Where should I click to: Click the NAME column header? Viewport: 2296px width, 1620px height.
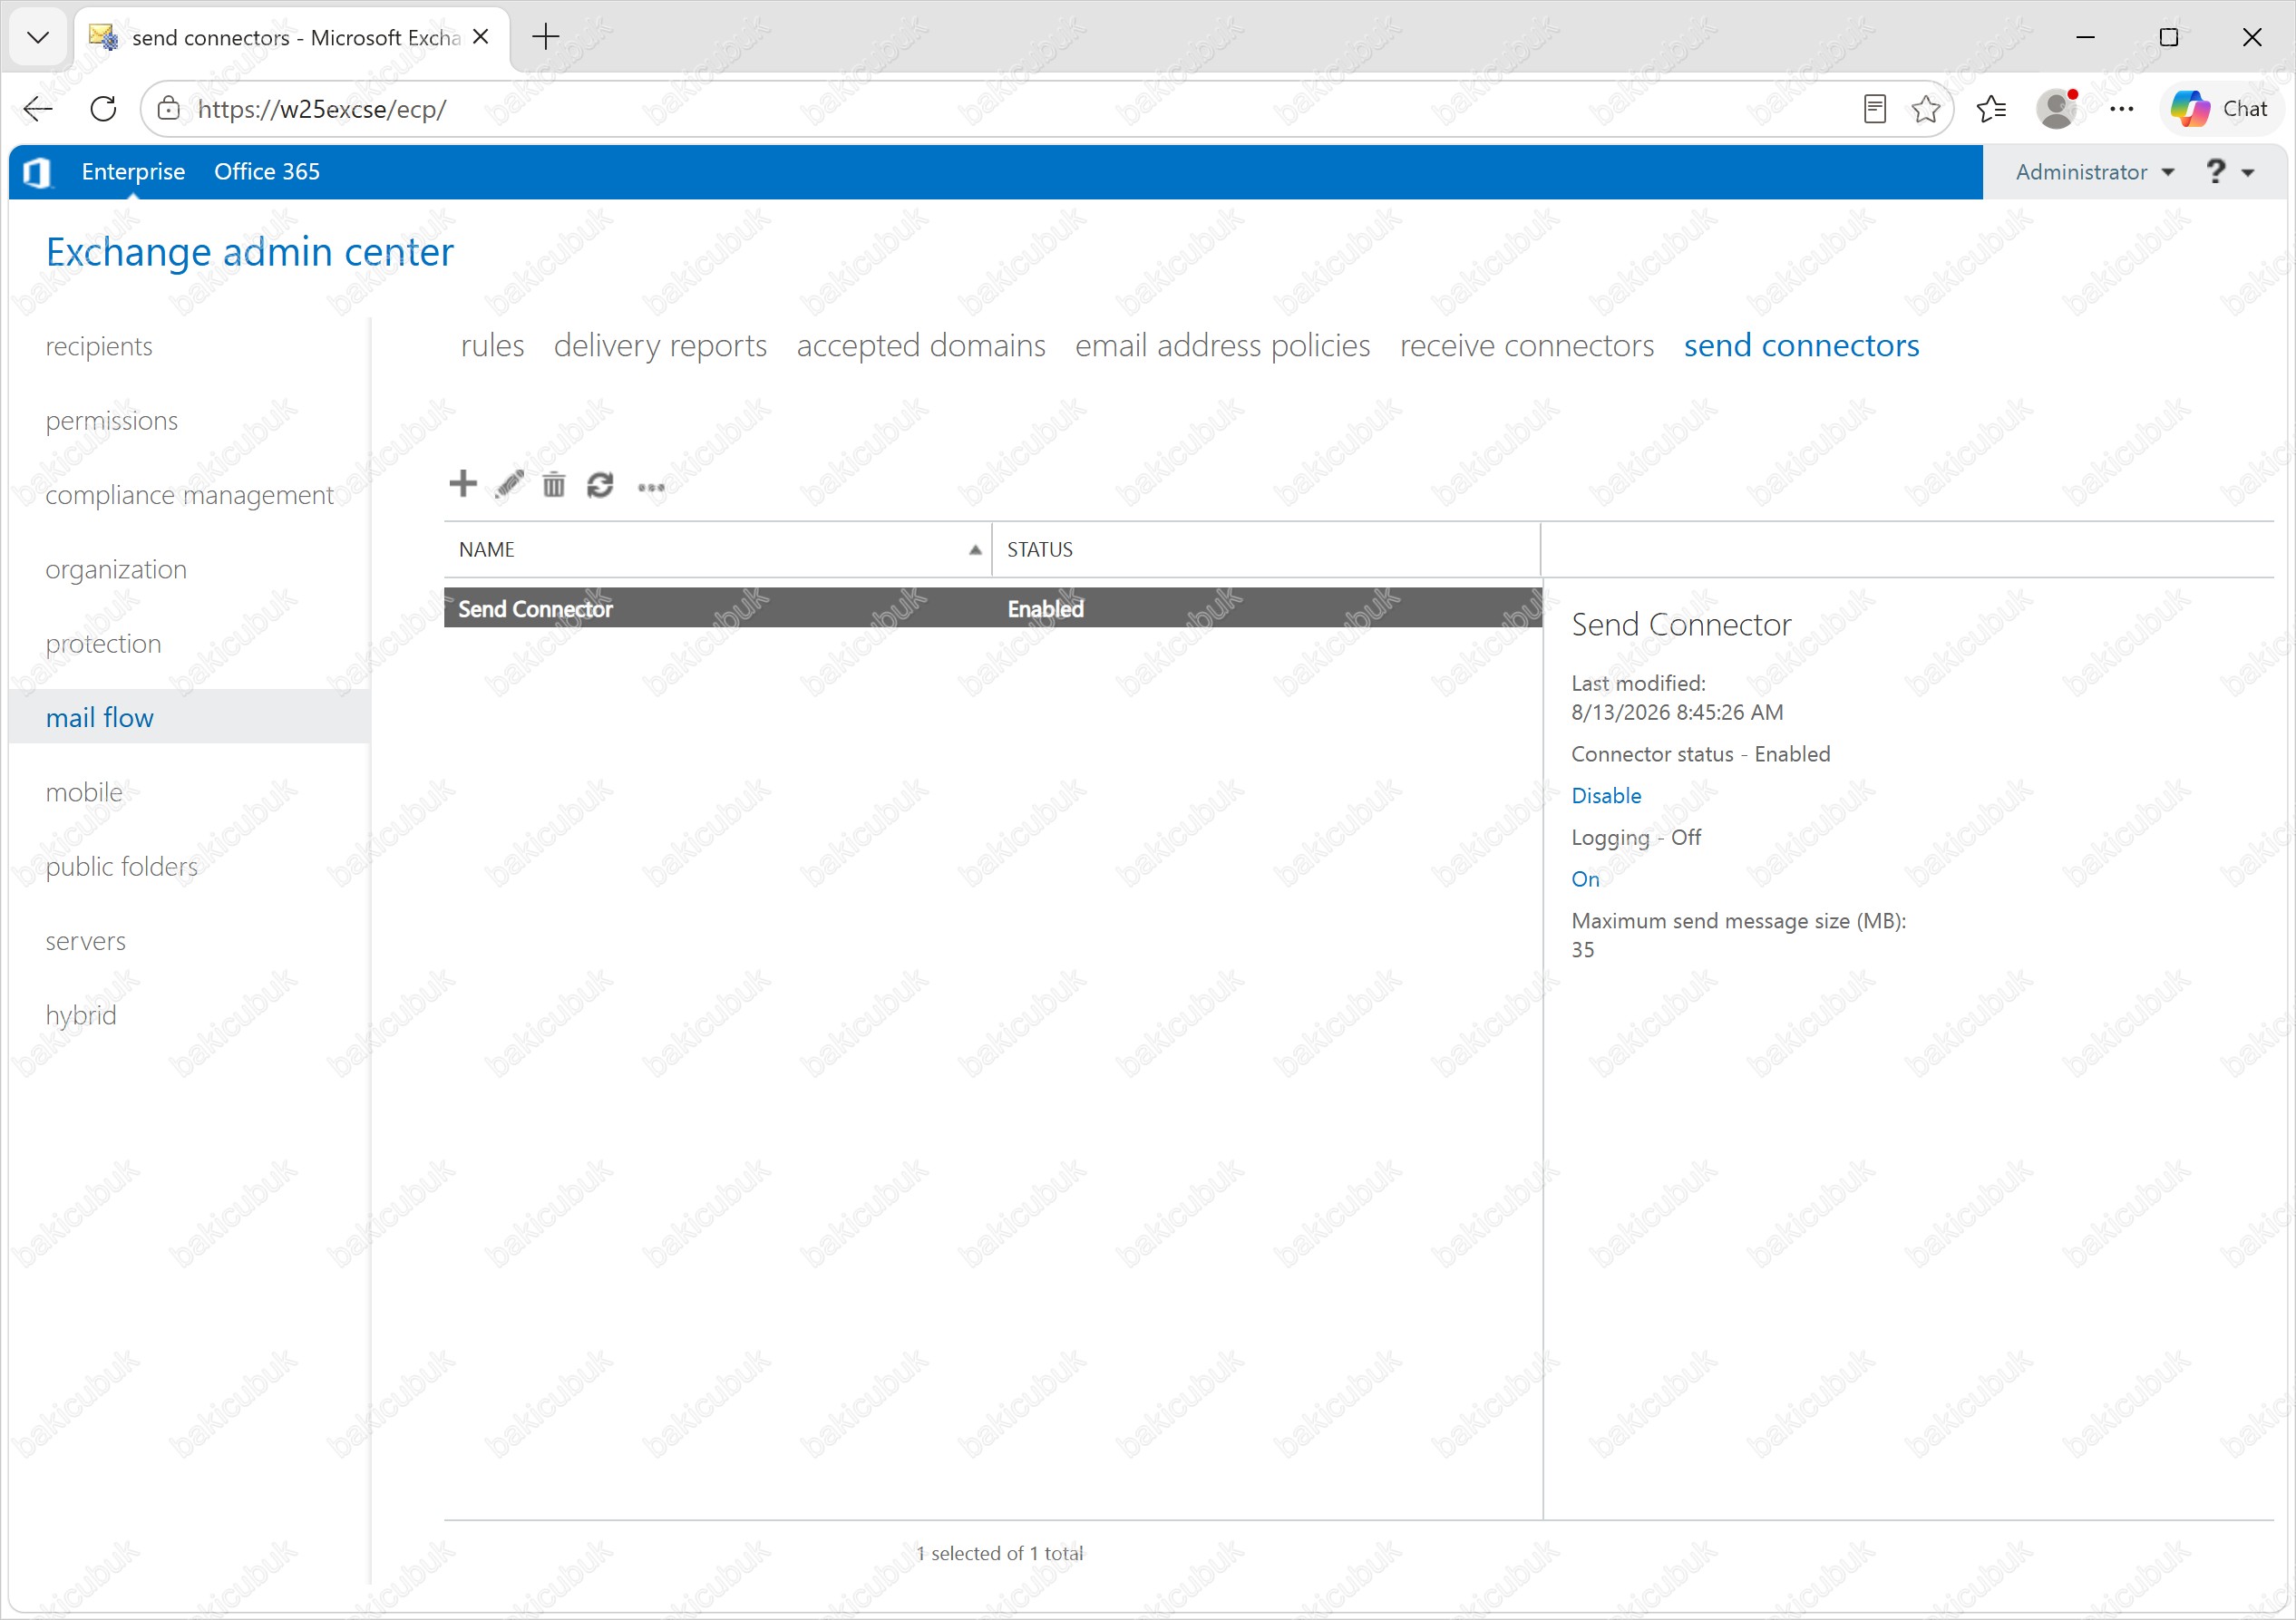tap(717, 550)
